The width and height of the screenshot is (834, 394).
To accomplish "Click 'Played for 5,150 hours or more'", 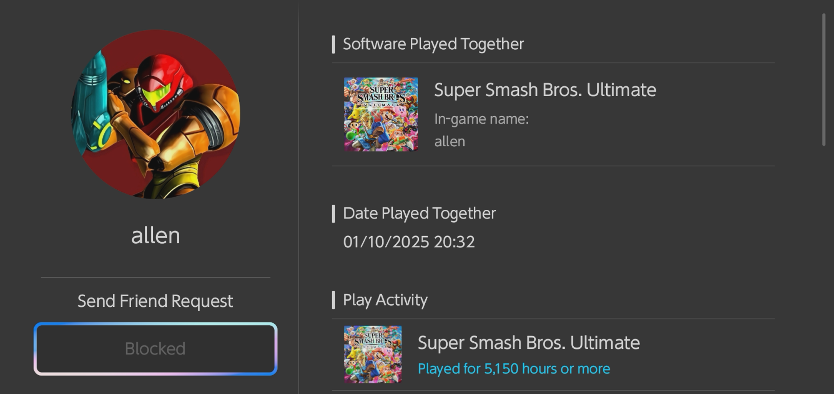I will [514, 368].
